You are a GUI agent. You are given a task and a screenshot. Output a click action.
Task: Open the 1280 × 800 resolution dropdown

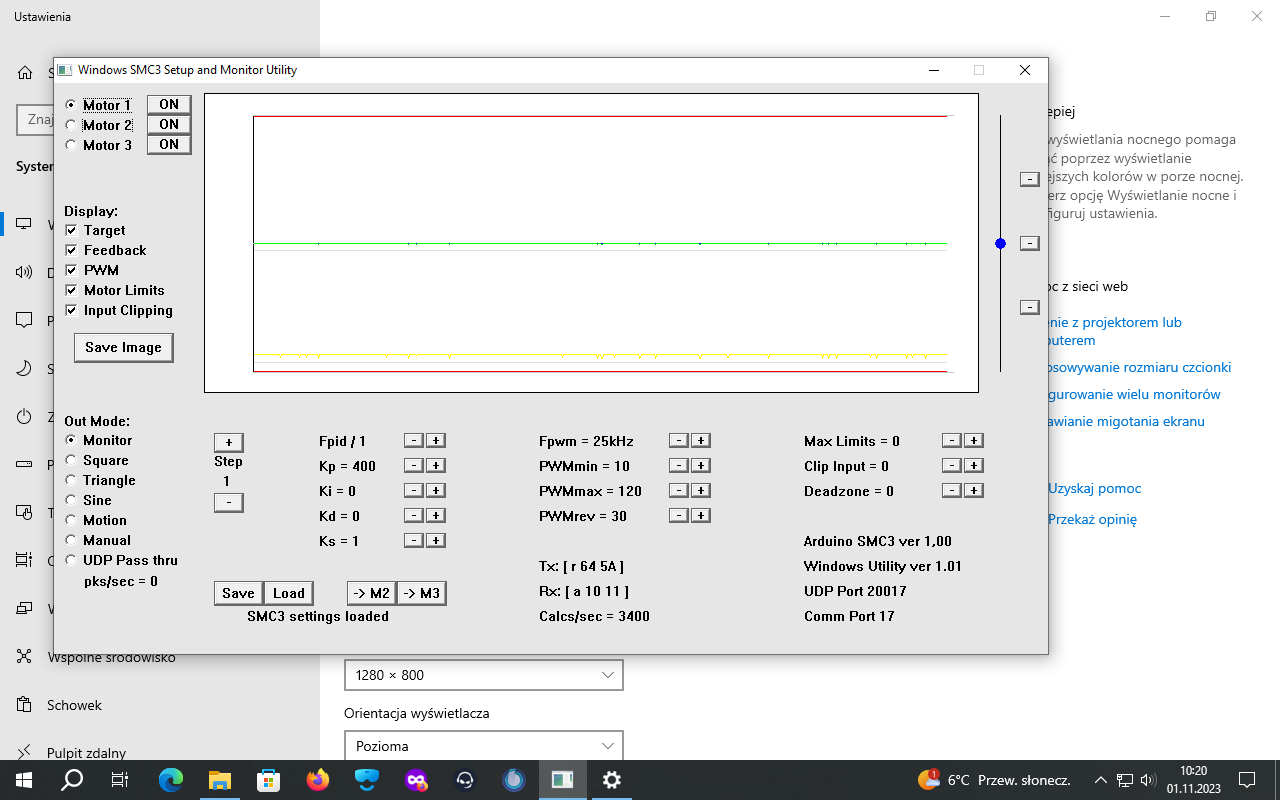click(483, 675)
